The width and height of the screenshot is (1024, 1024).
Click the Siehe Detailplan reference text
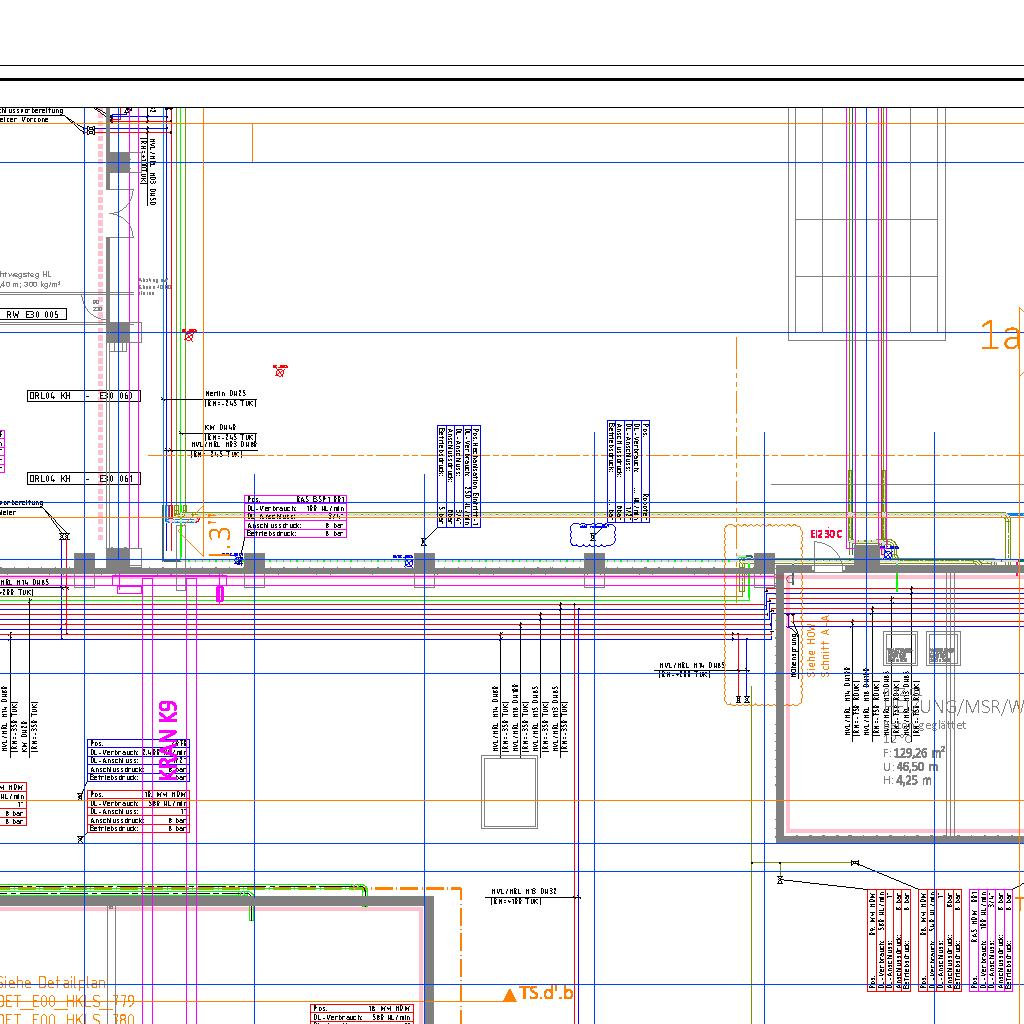point(53,983)
